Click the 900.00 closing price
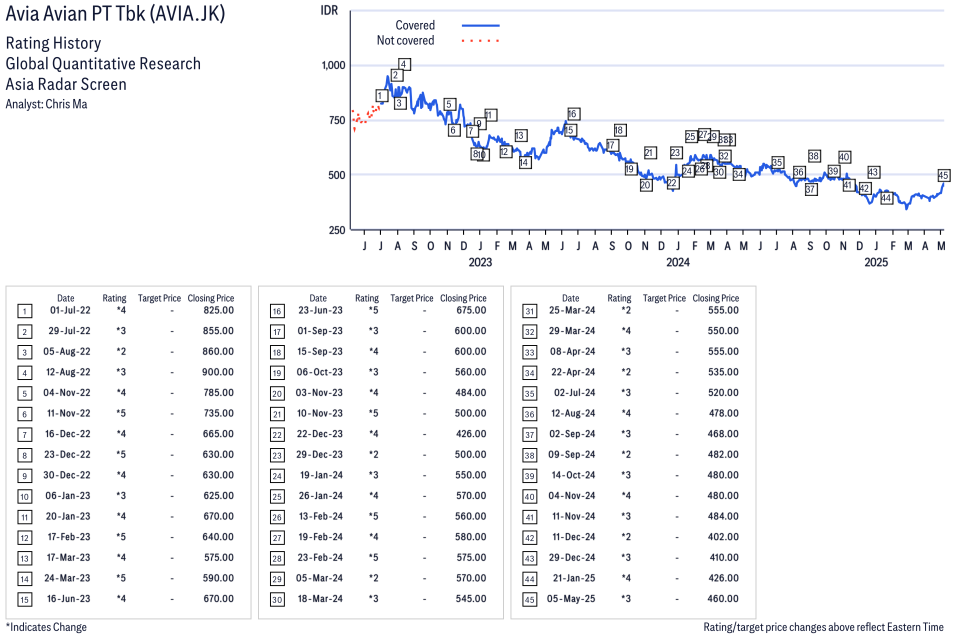 coord(218,372)
